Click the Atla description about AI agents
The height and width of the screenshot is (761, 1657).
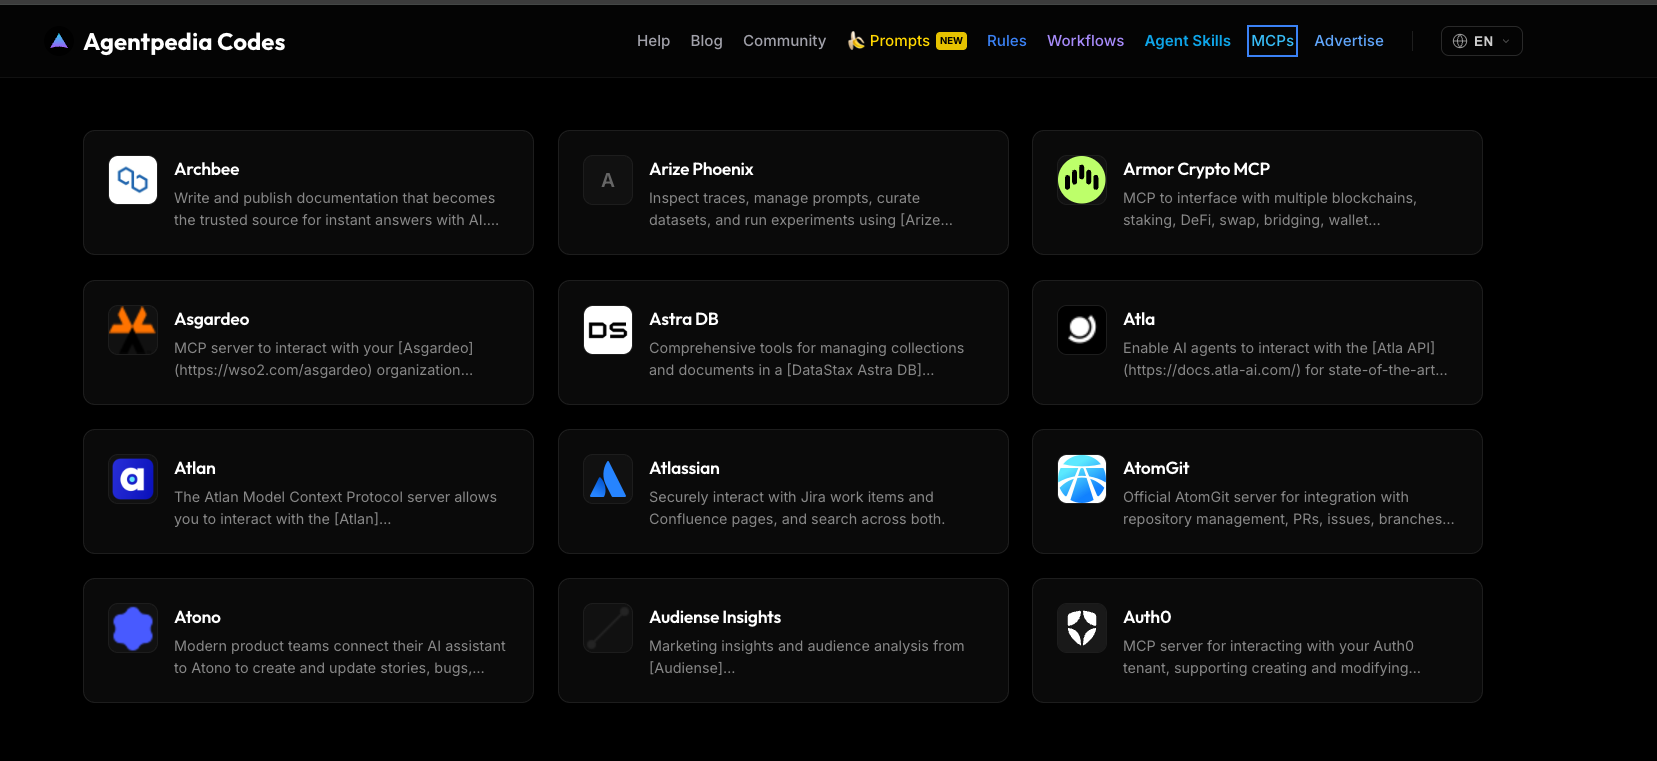(x=1285, y=359)
